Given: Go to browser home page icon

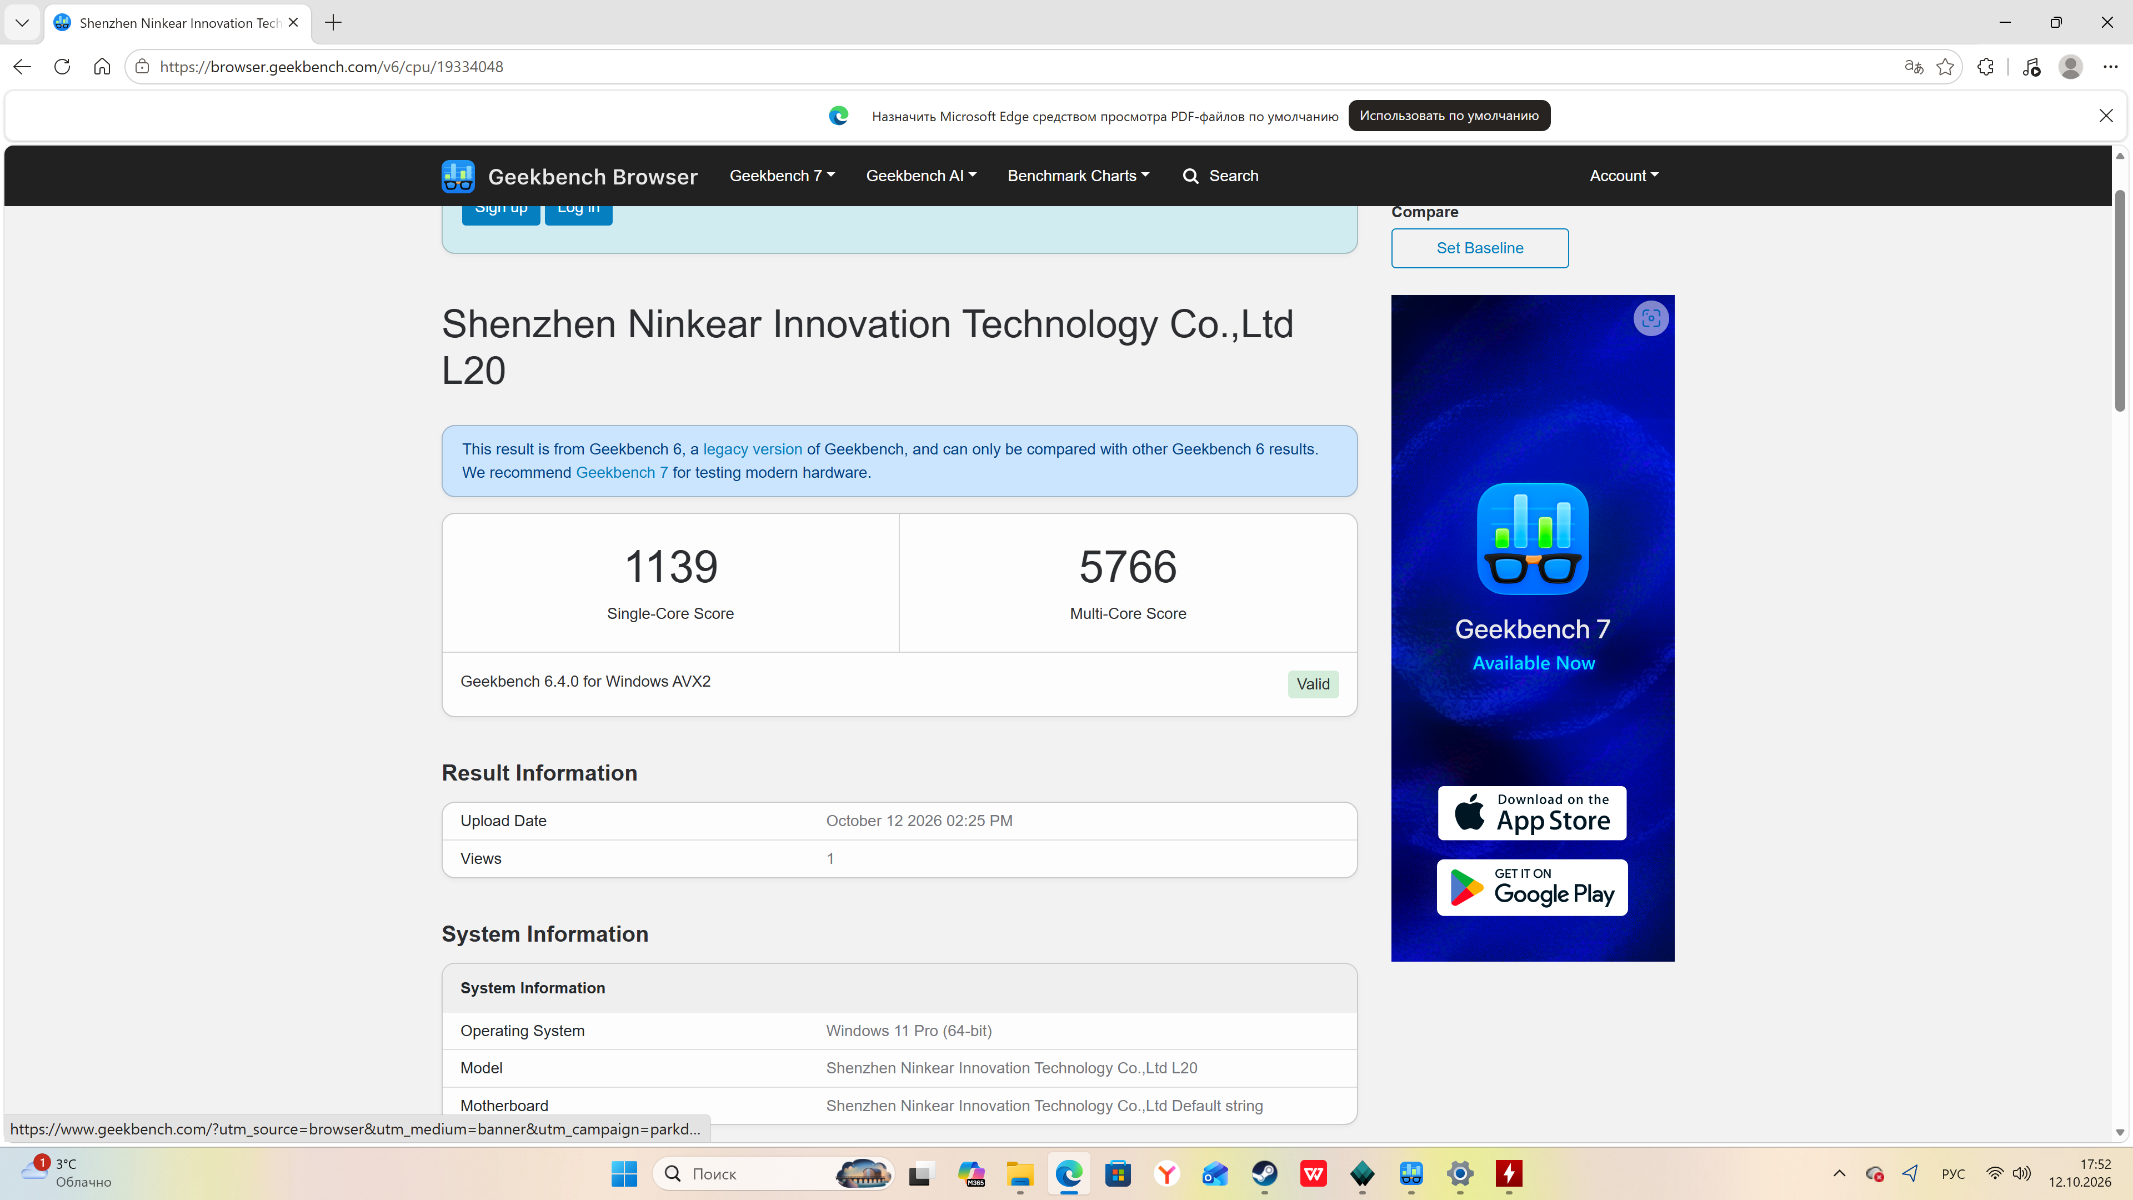Looking at the screenshot, I should tap(102, 67).
